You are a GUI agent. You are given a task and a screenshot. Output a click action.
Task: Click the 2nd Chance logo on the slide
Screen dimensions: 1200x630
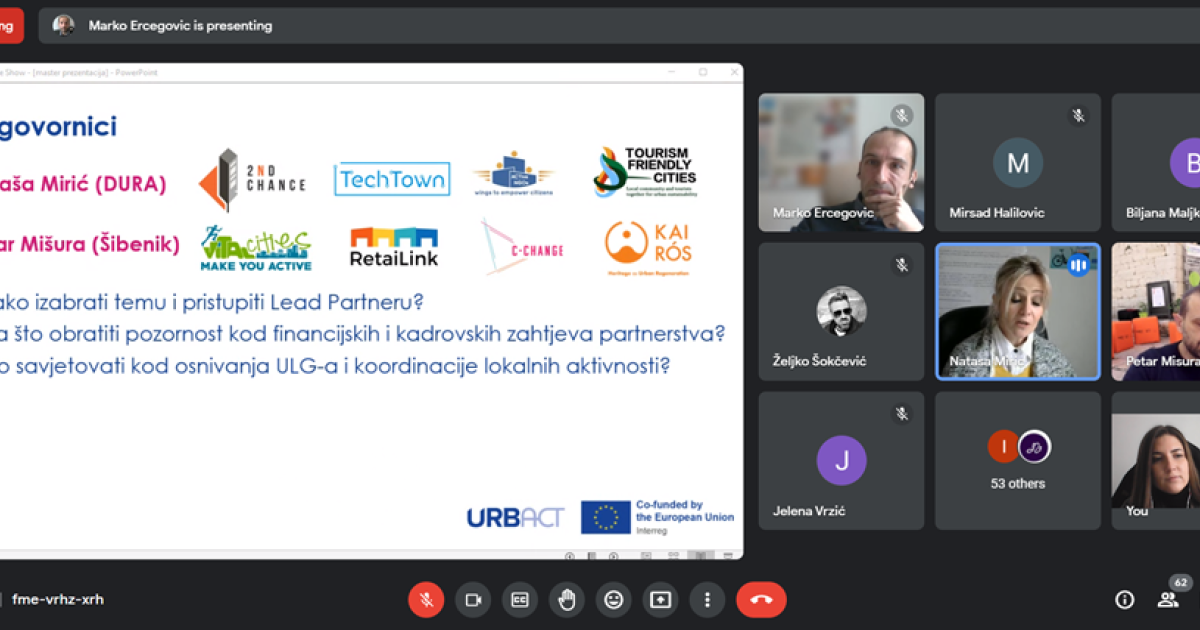(252, 180)
